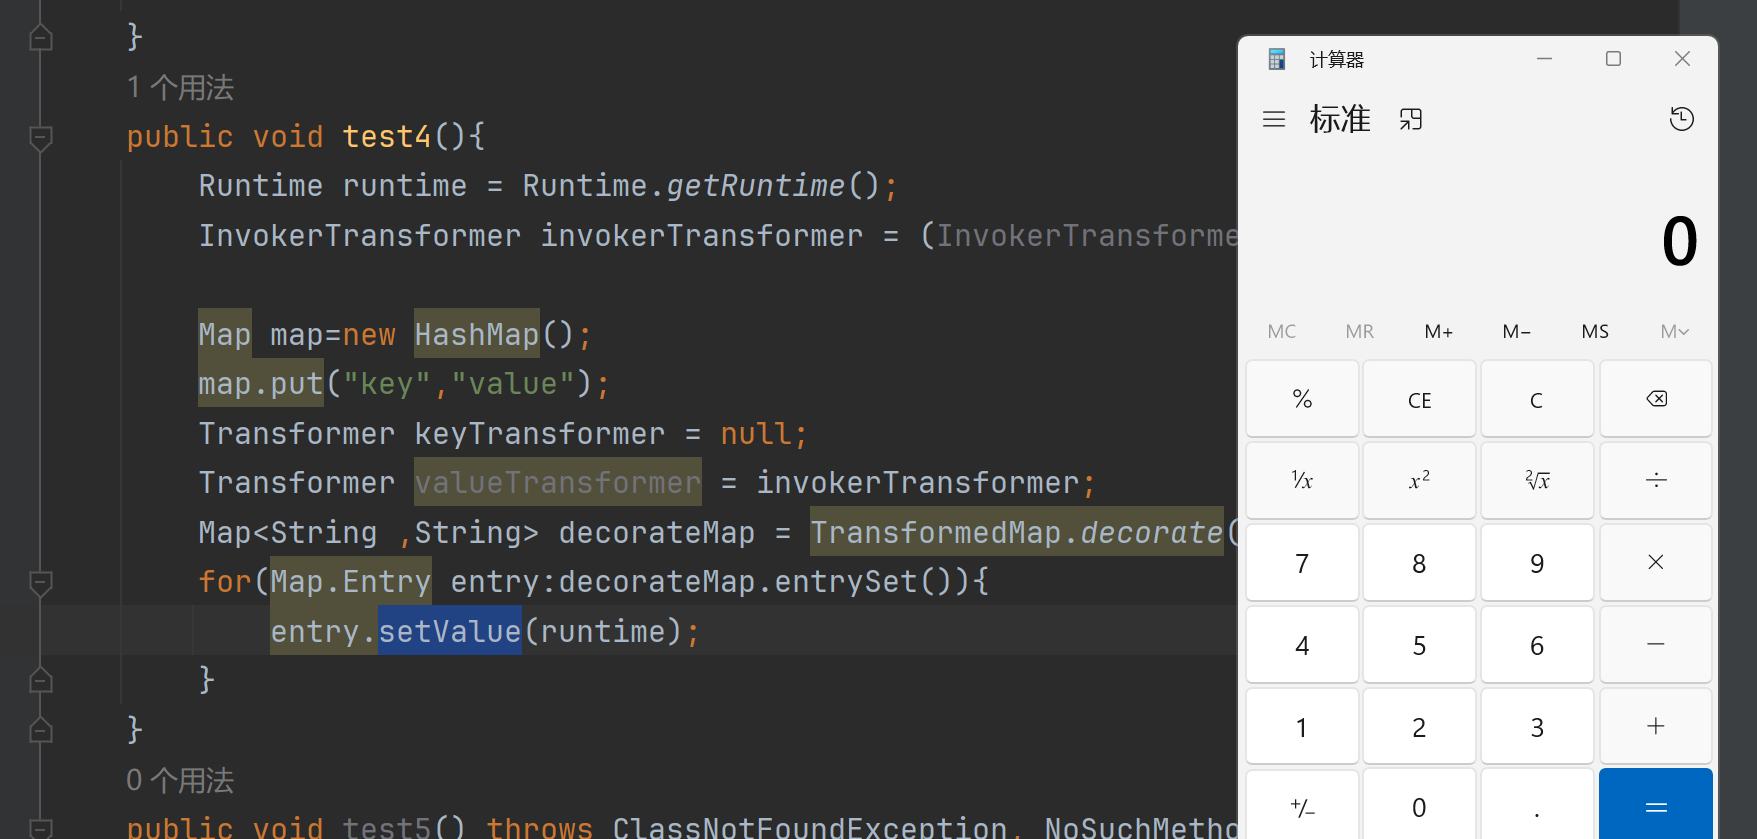This screenshot has width=1757, height=839.
Task: Click the getRuntime method call
Action: click(x=756, y=186)
